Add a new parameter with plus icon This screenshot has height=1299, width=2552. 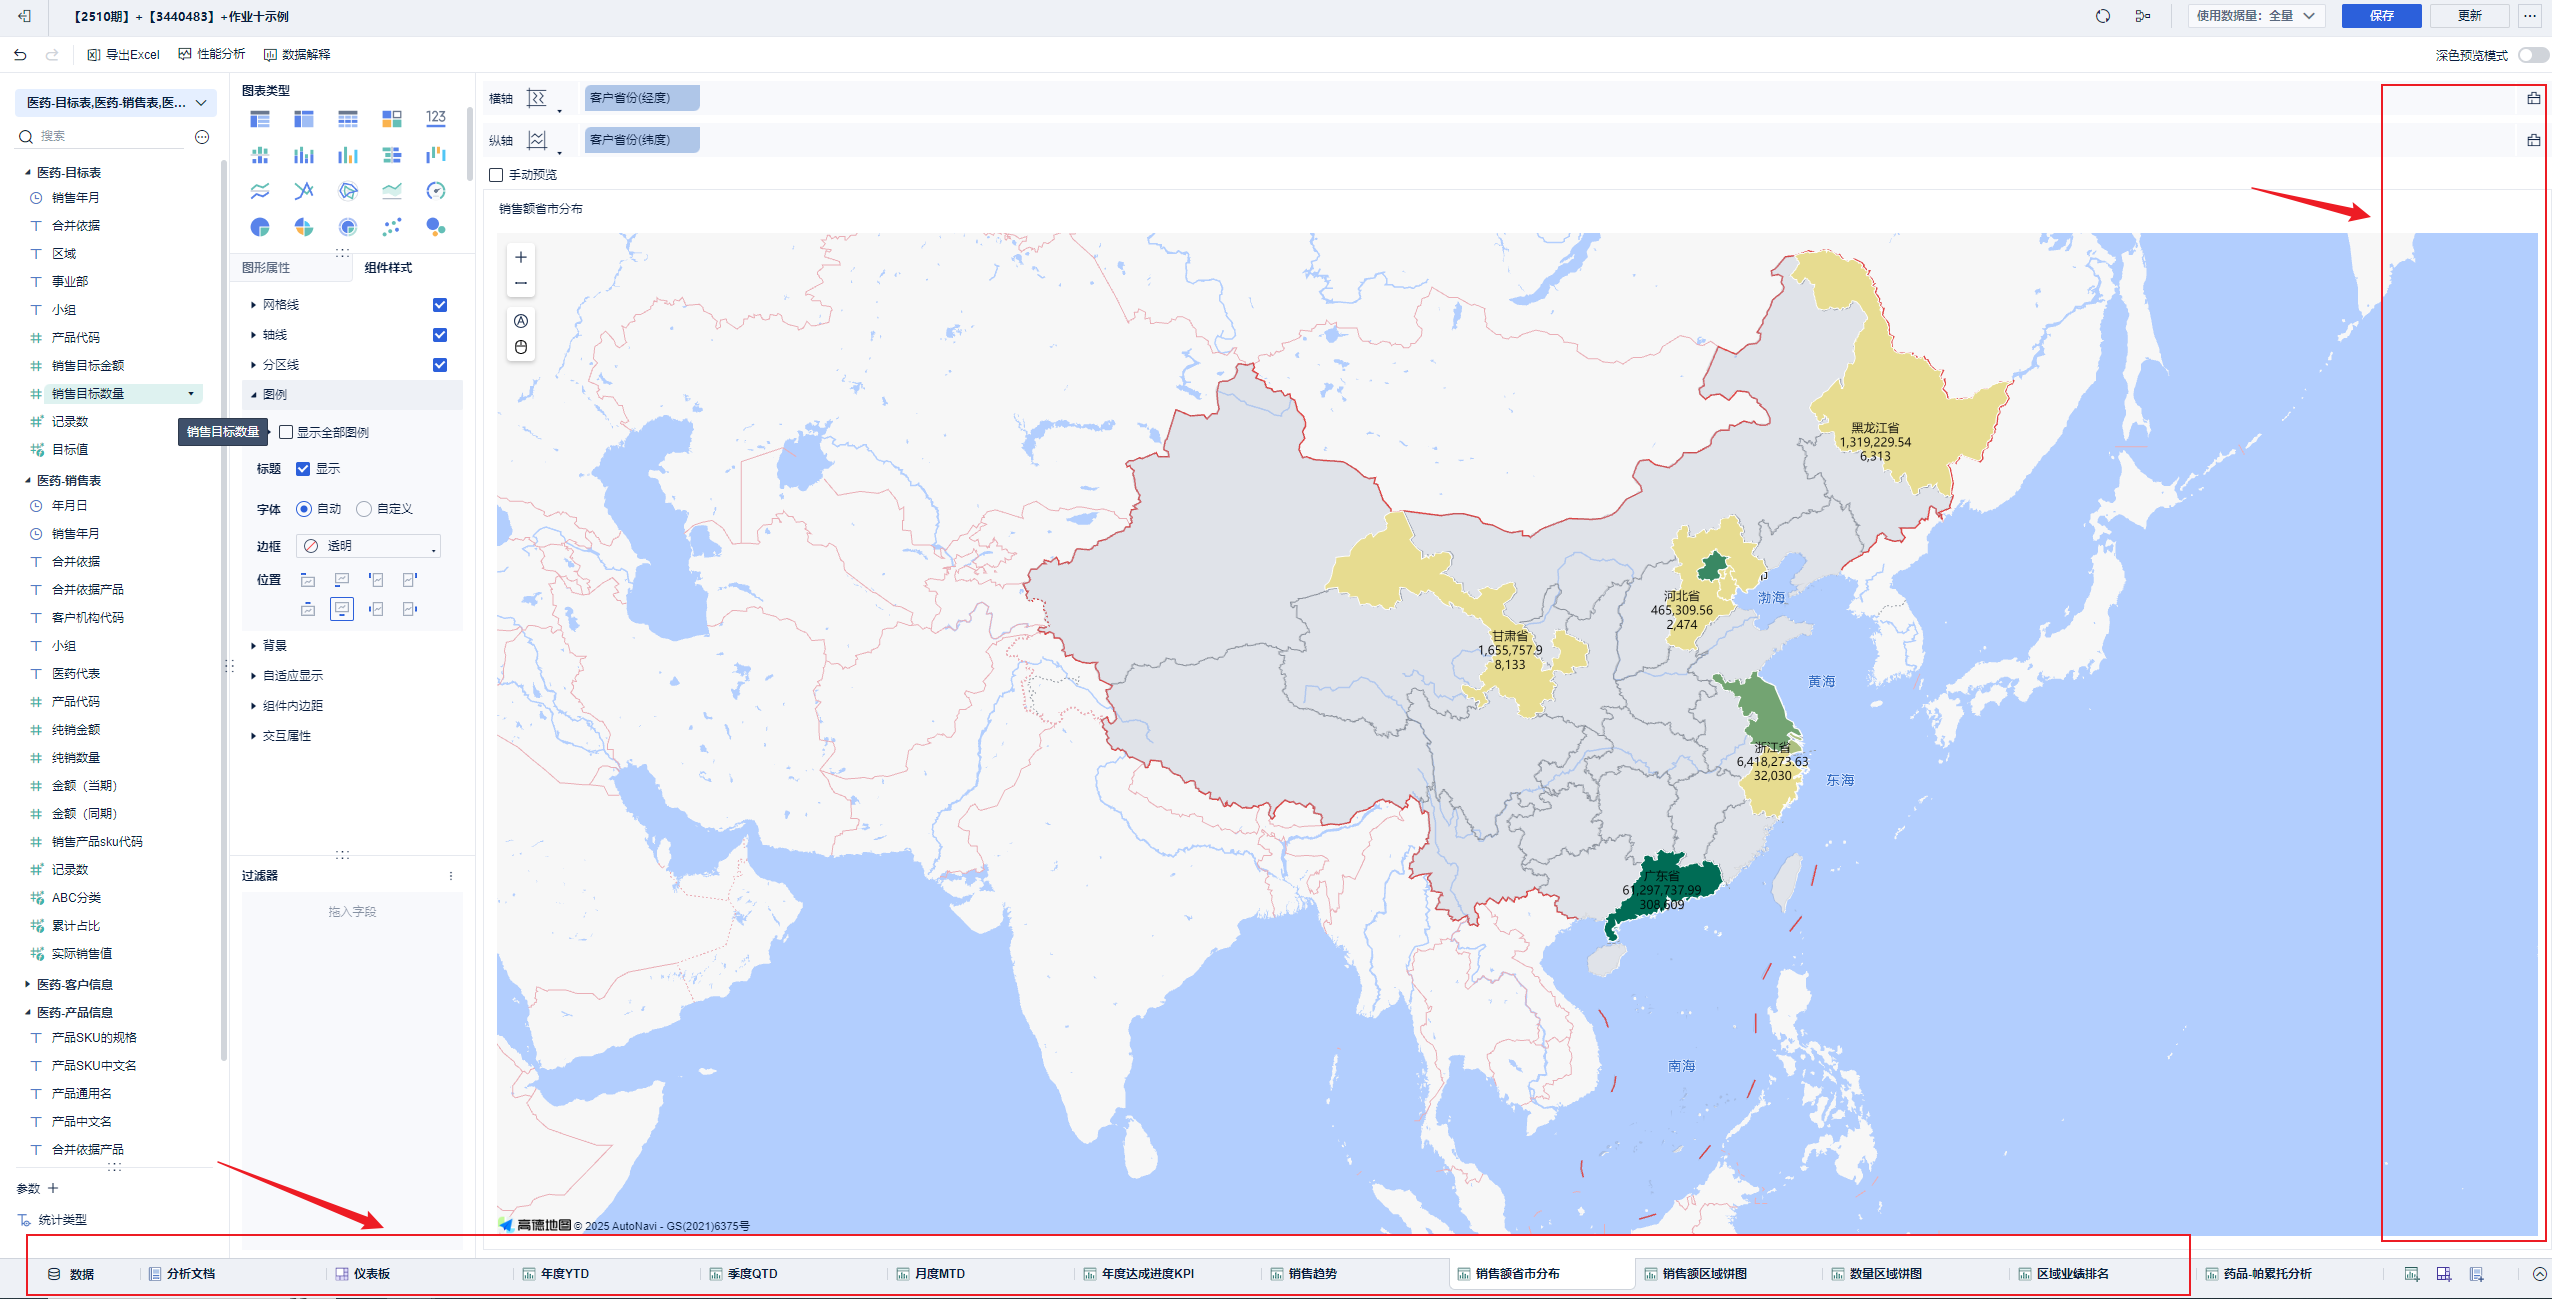[x=53, y=1188]
